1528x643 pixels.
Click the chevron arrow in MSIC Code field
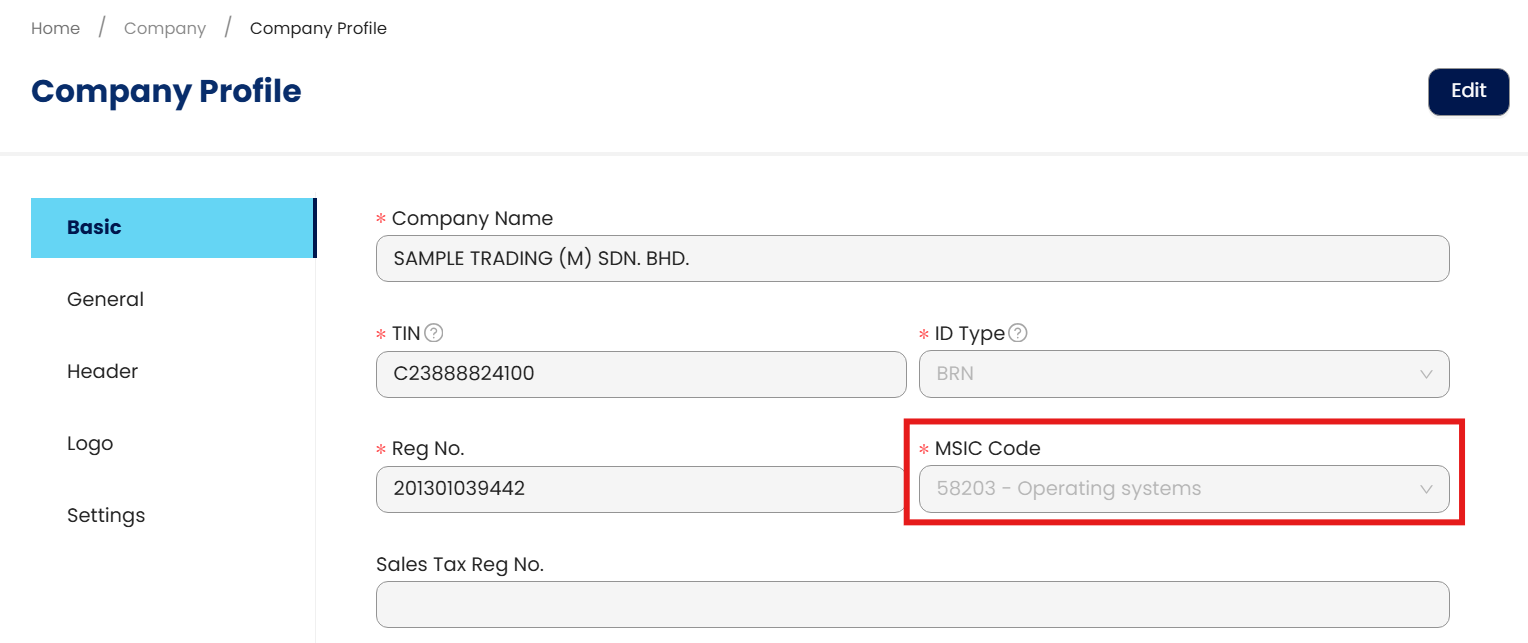(1426, 489)
